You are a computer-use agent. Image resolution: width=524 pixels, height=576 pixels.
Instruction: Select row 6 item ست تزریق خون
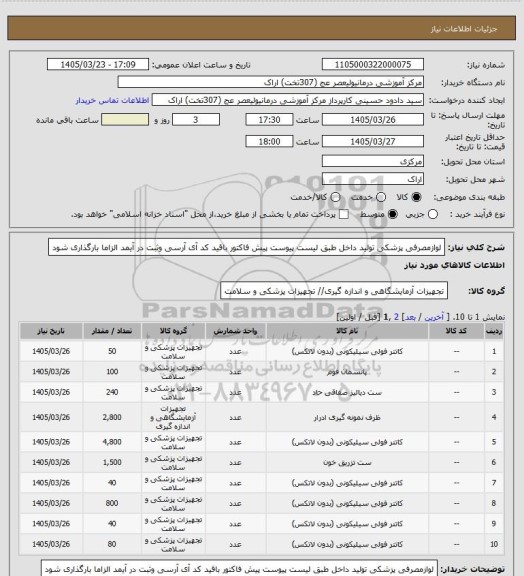(347, 462)
